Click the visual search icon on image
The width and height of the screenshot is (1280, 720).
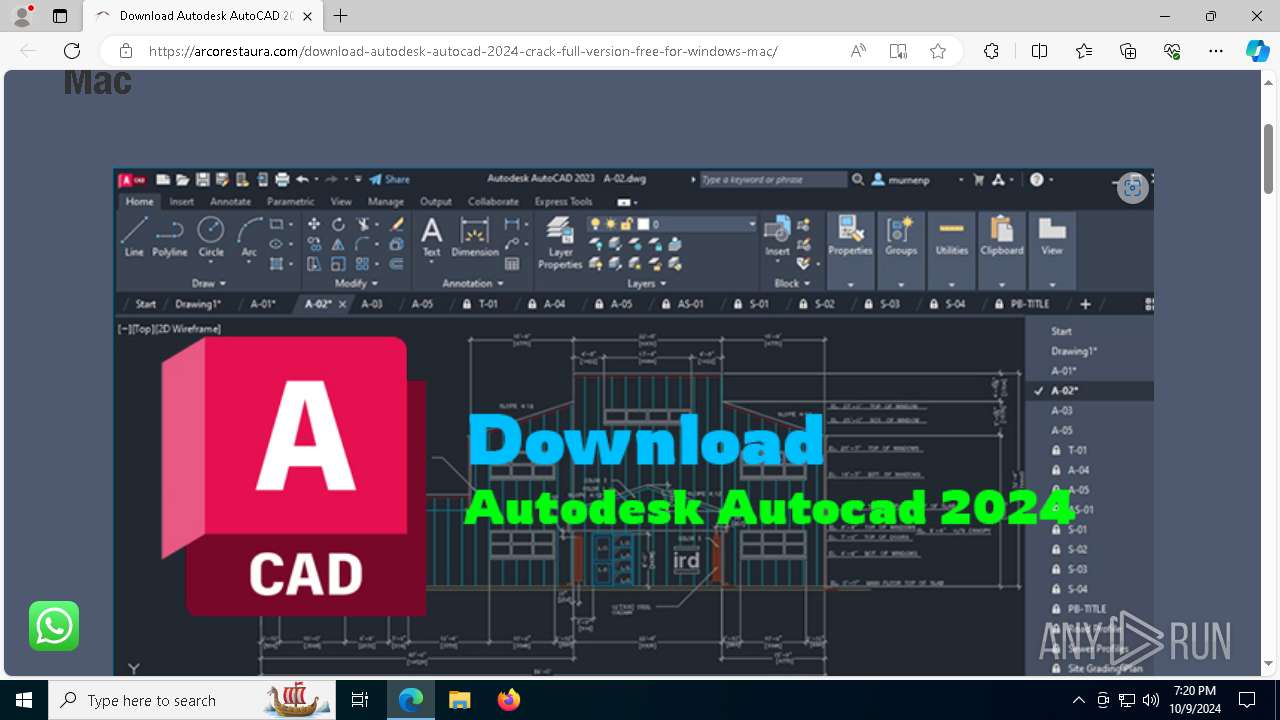[1132, 187]
